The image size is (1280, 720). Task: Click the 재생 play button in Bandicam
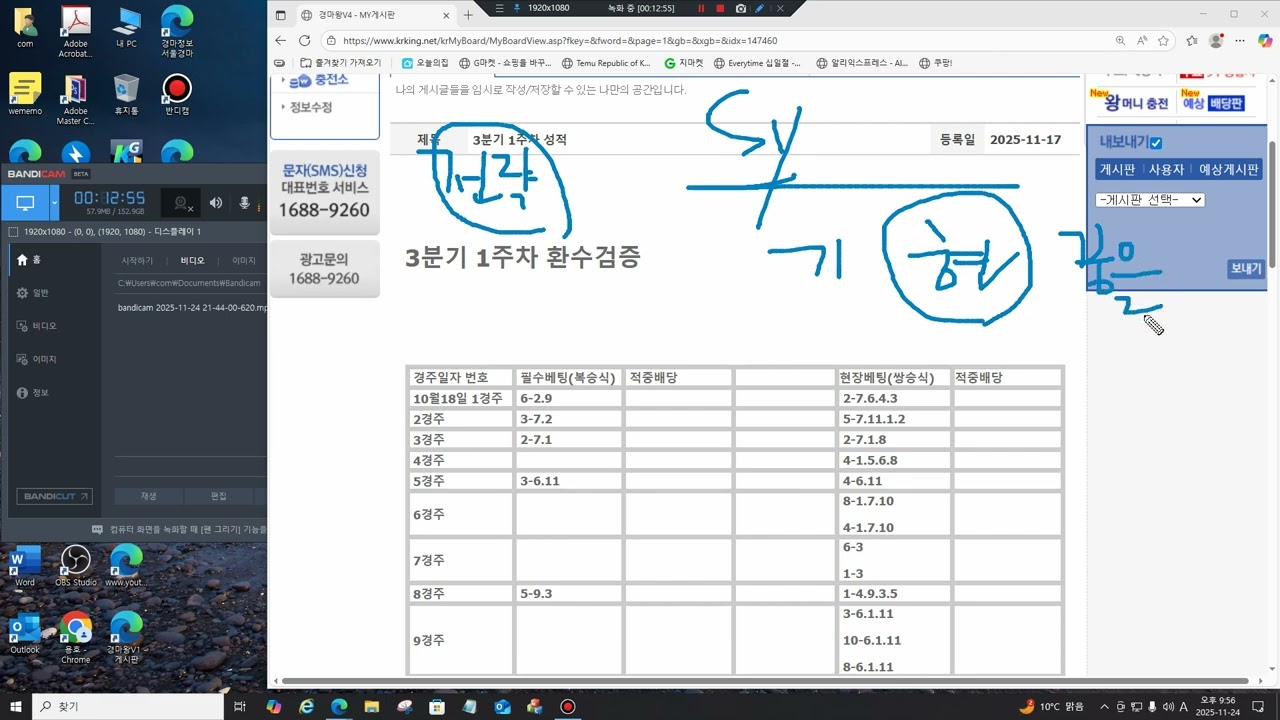coord(148,496)
